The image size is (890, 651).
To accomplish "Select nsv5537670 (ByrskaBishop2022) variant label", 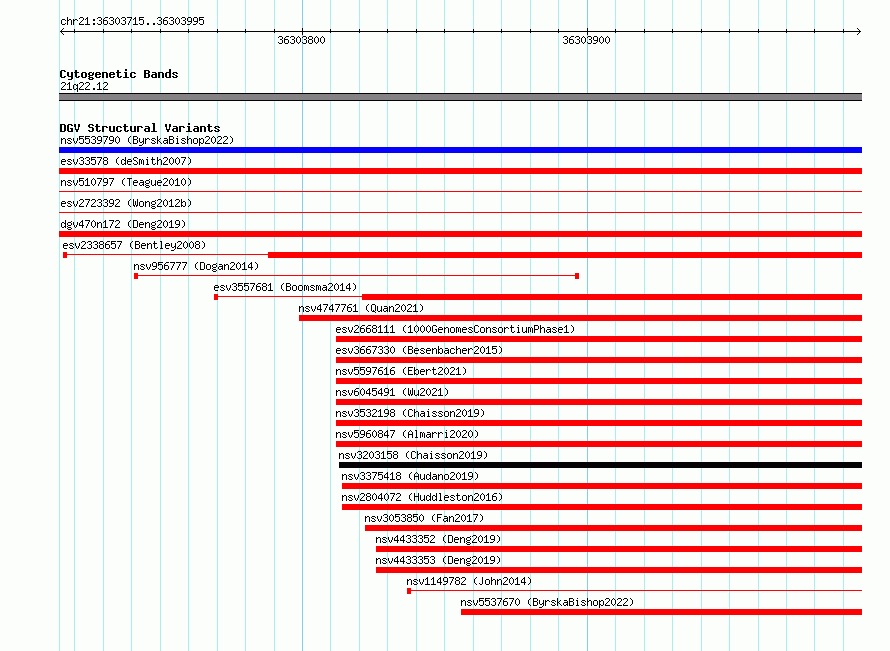I will (547, 602).
